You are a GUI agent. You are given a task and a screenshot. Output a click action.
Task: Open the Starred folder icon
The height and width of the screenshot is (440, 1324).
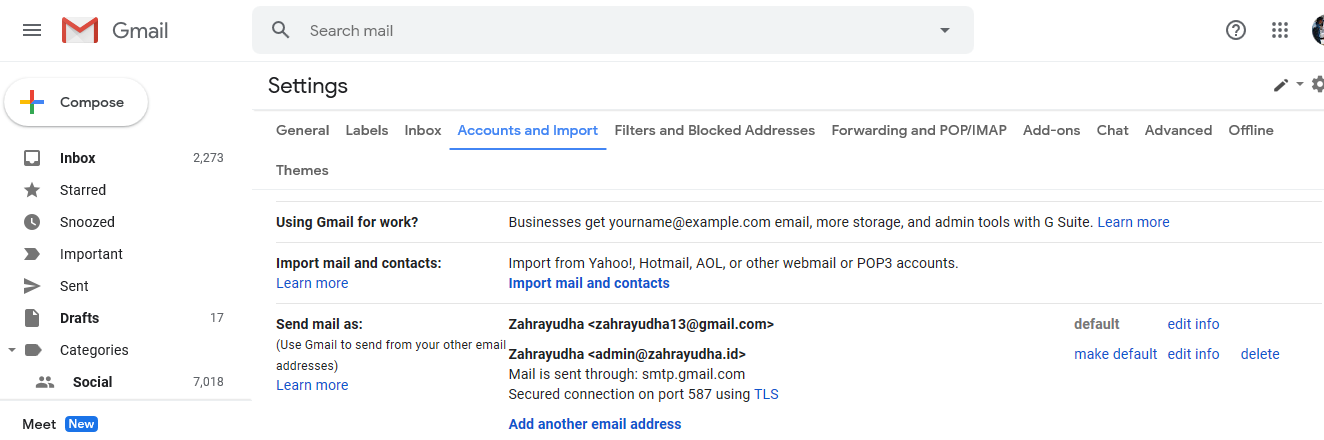pos(32,190)
